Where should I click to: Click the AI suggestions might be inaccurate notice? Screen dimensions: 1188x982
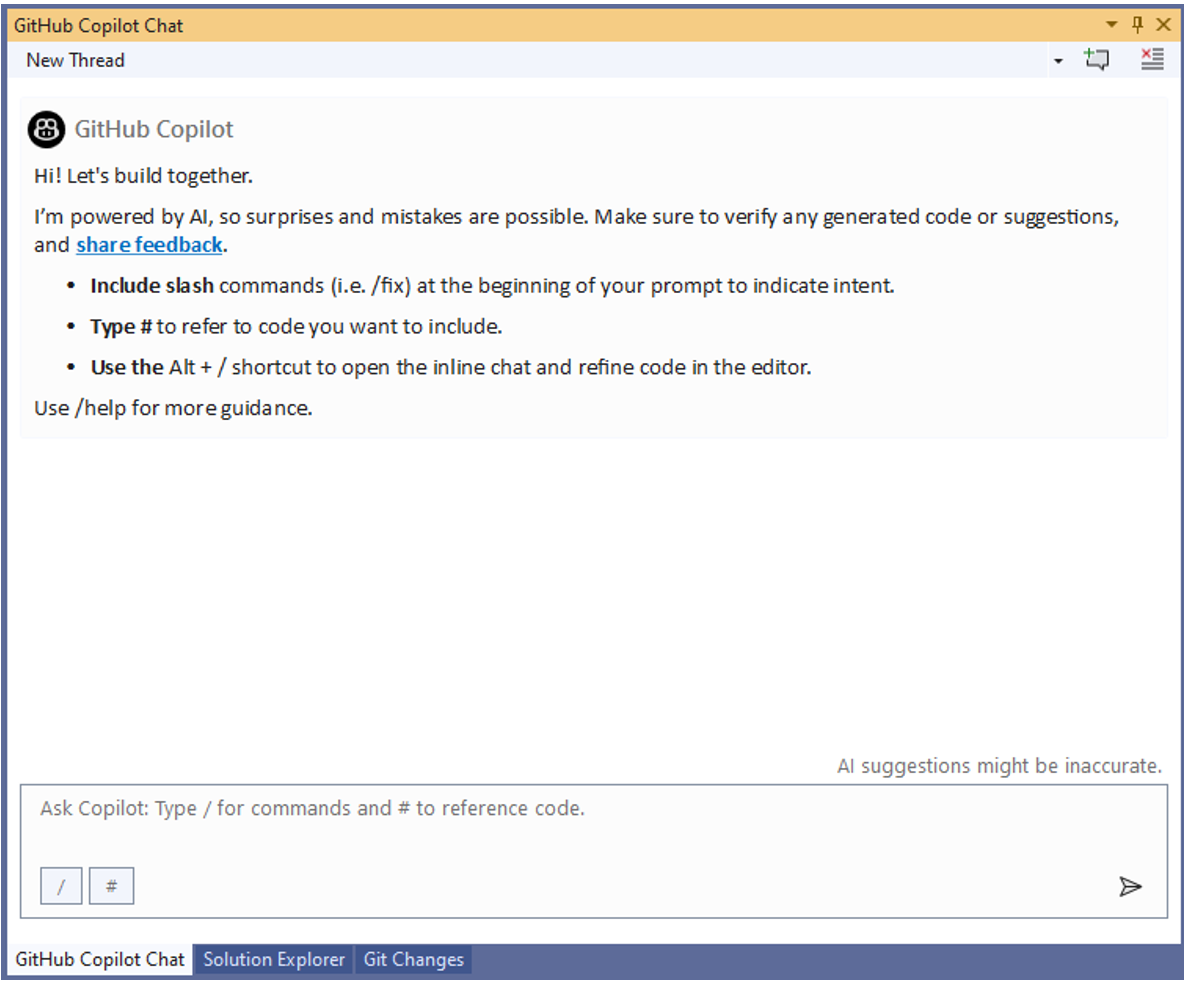coord(999,767)
